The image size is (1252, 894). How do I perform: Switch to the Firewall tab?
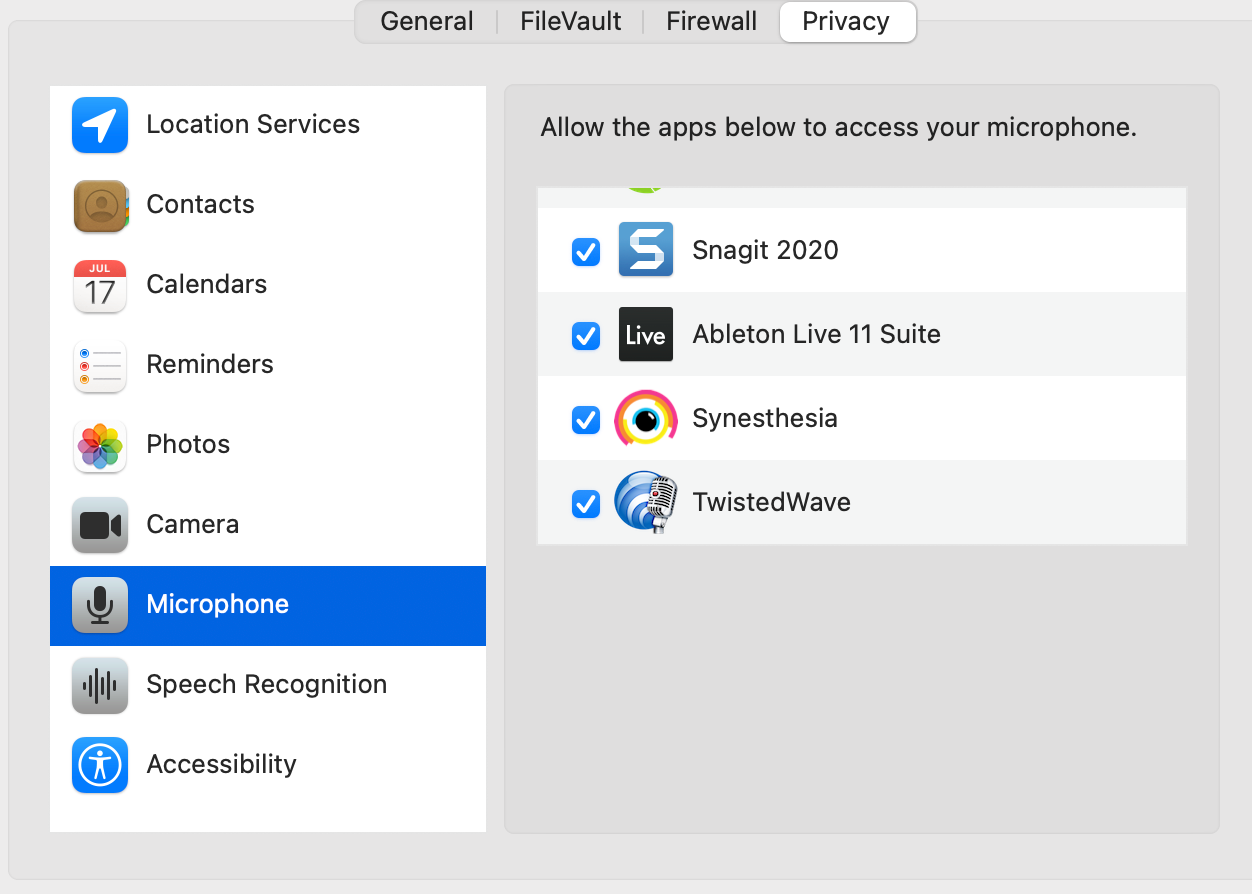coord(711,22)
